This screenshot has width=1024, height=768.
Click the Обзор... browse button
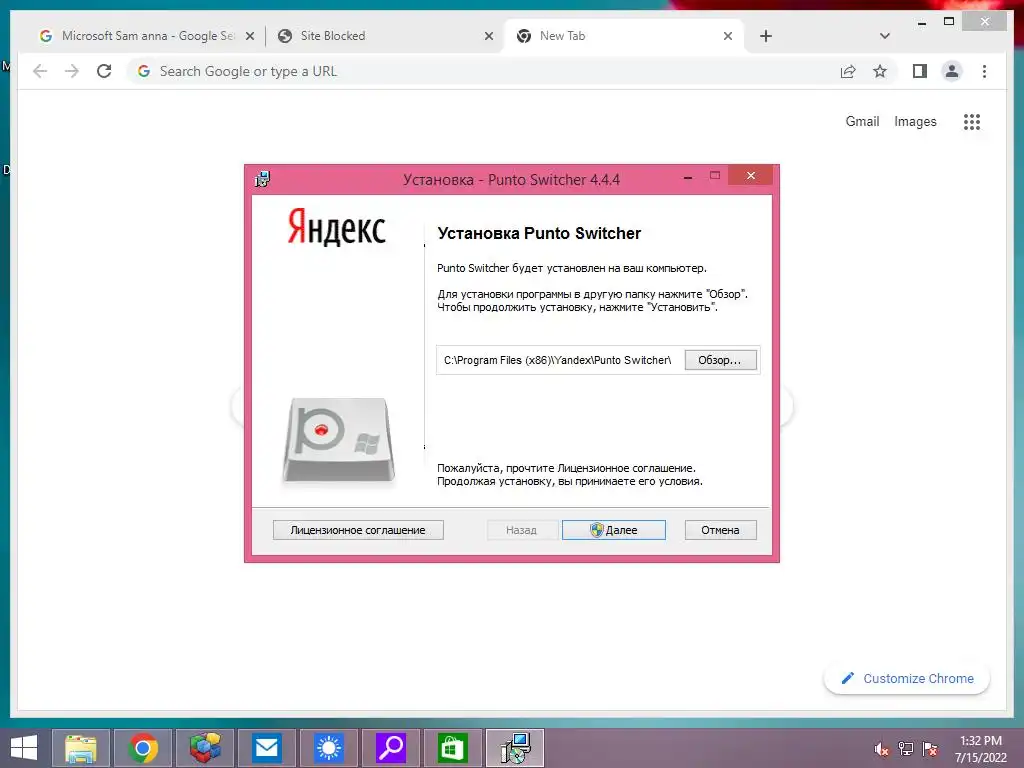720,360
